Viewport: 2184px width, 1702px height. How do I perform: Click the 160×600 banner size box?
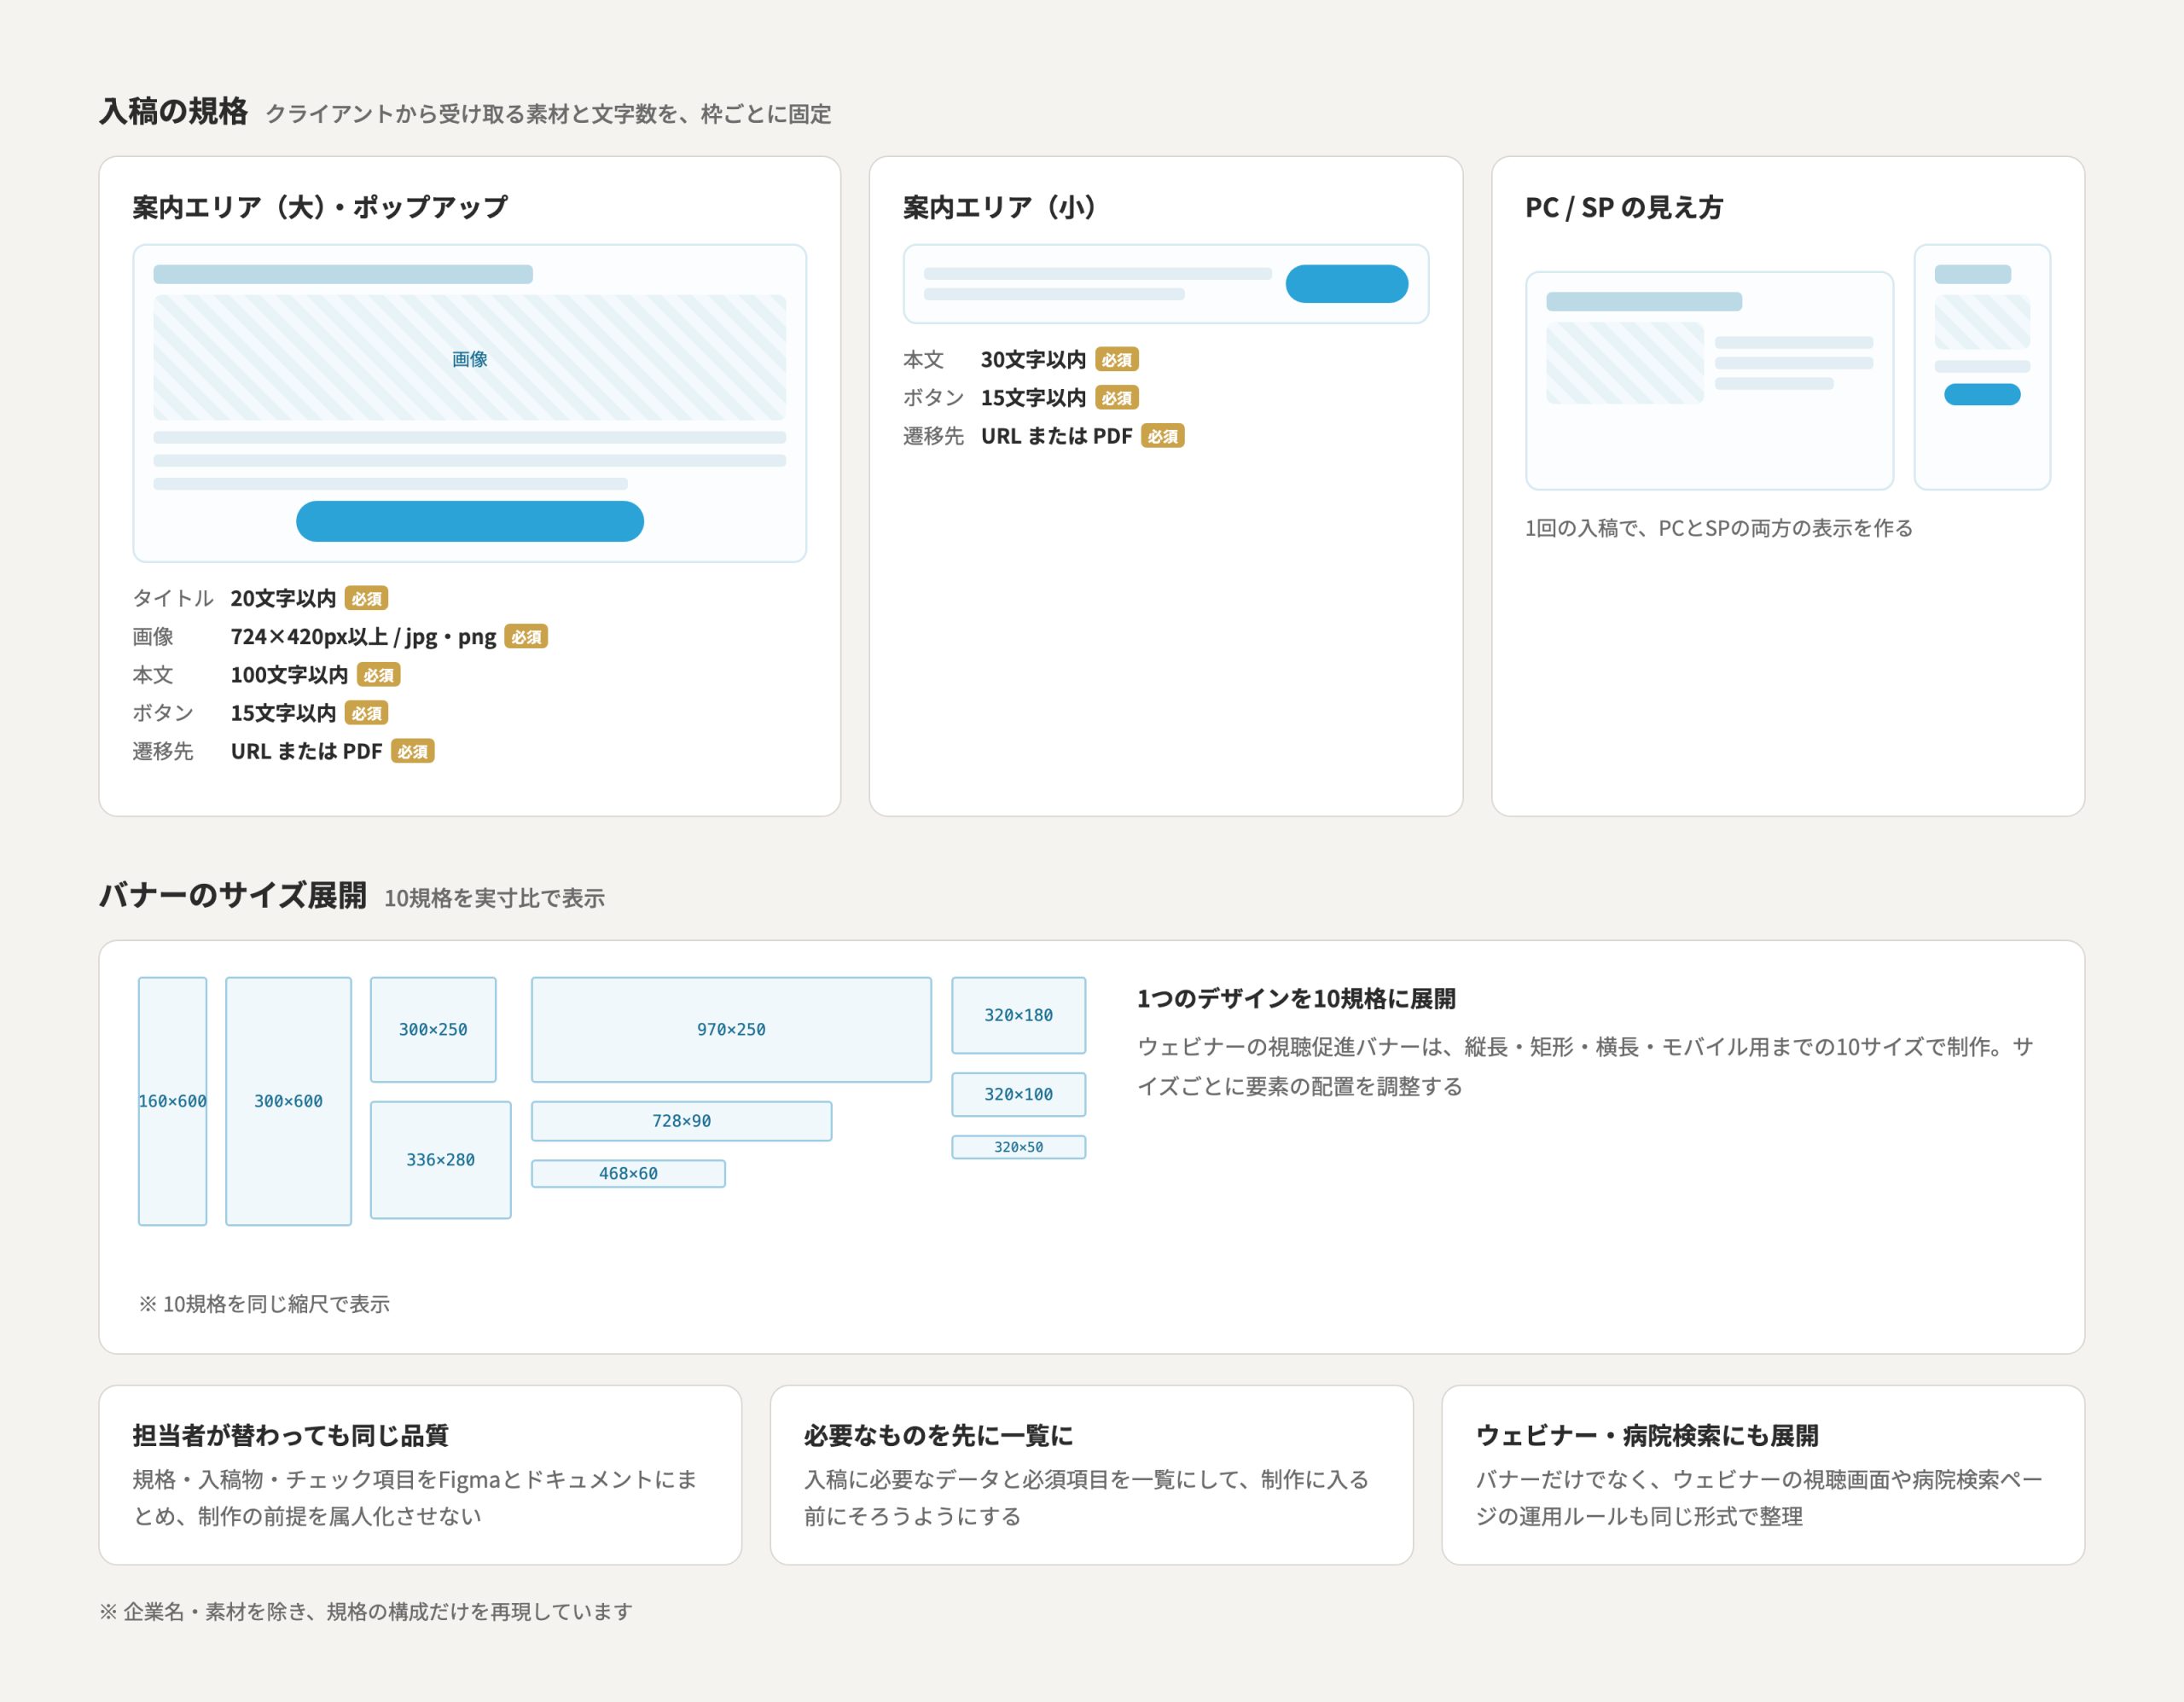(x=172, y=1101)
